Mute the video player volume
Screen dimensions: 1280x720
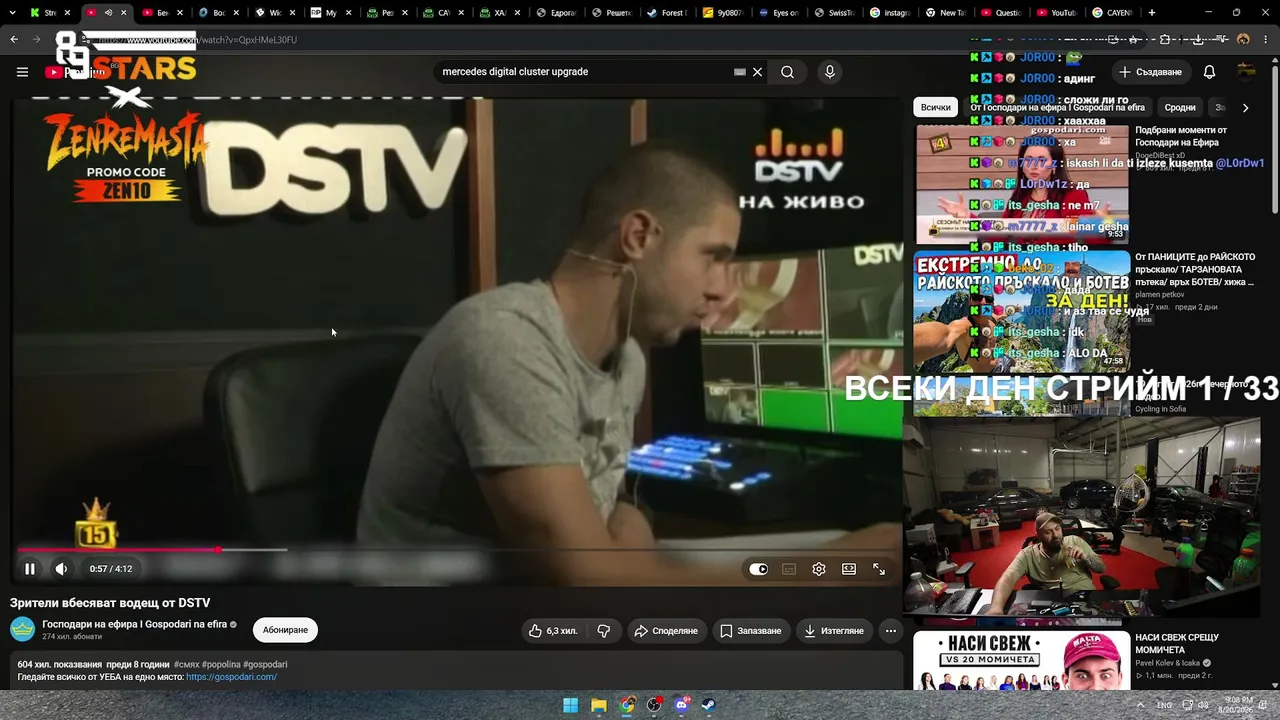[x=61, y=569]
